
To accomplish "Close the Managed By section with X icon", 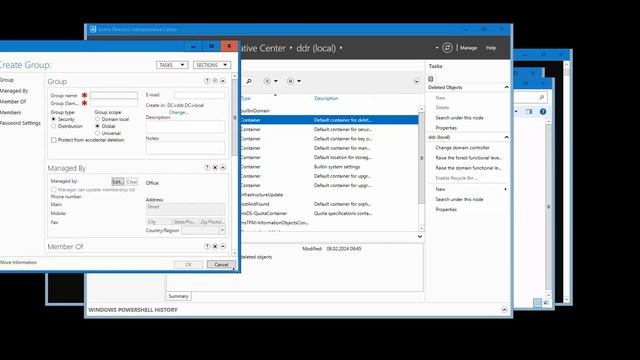I will (x=215, y=168).
